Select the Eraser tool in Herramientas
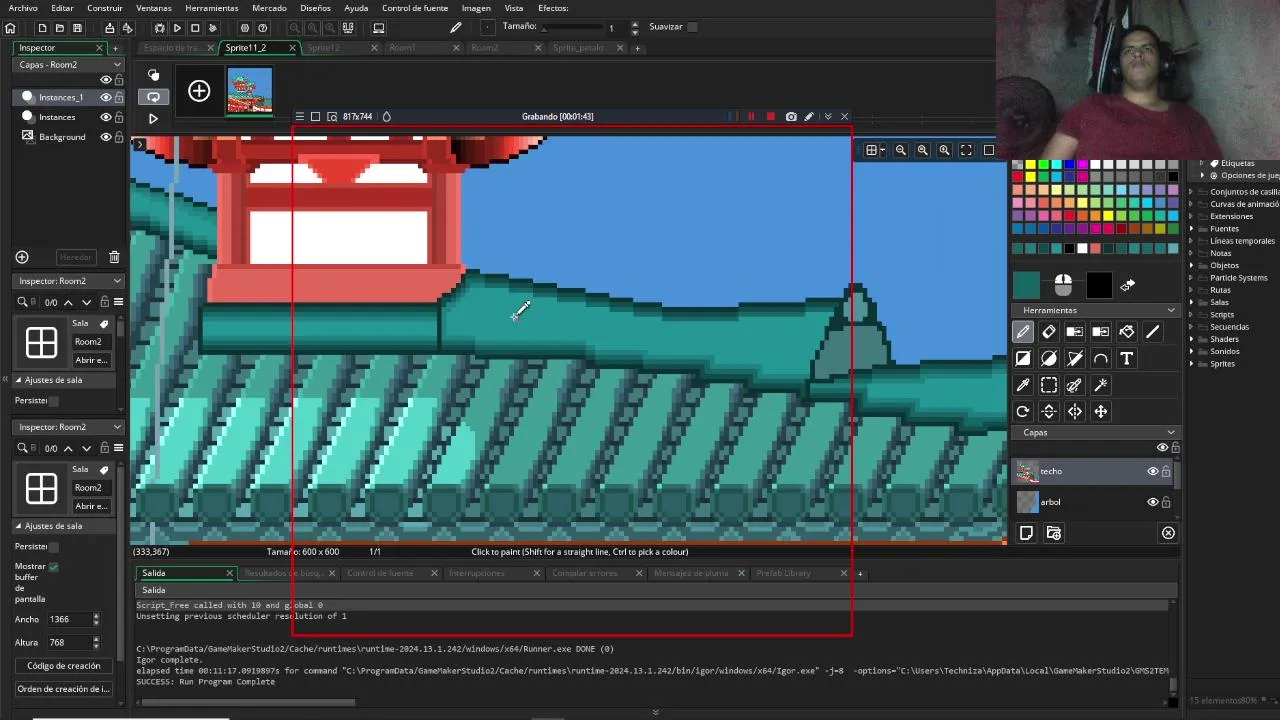This screenshot has width=1280, height=720. click(x=1049, y=332)
